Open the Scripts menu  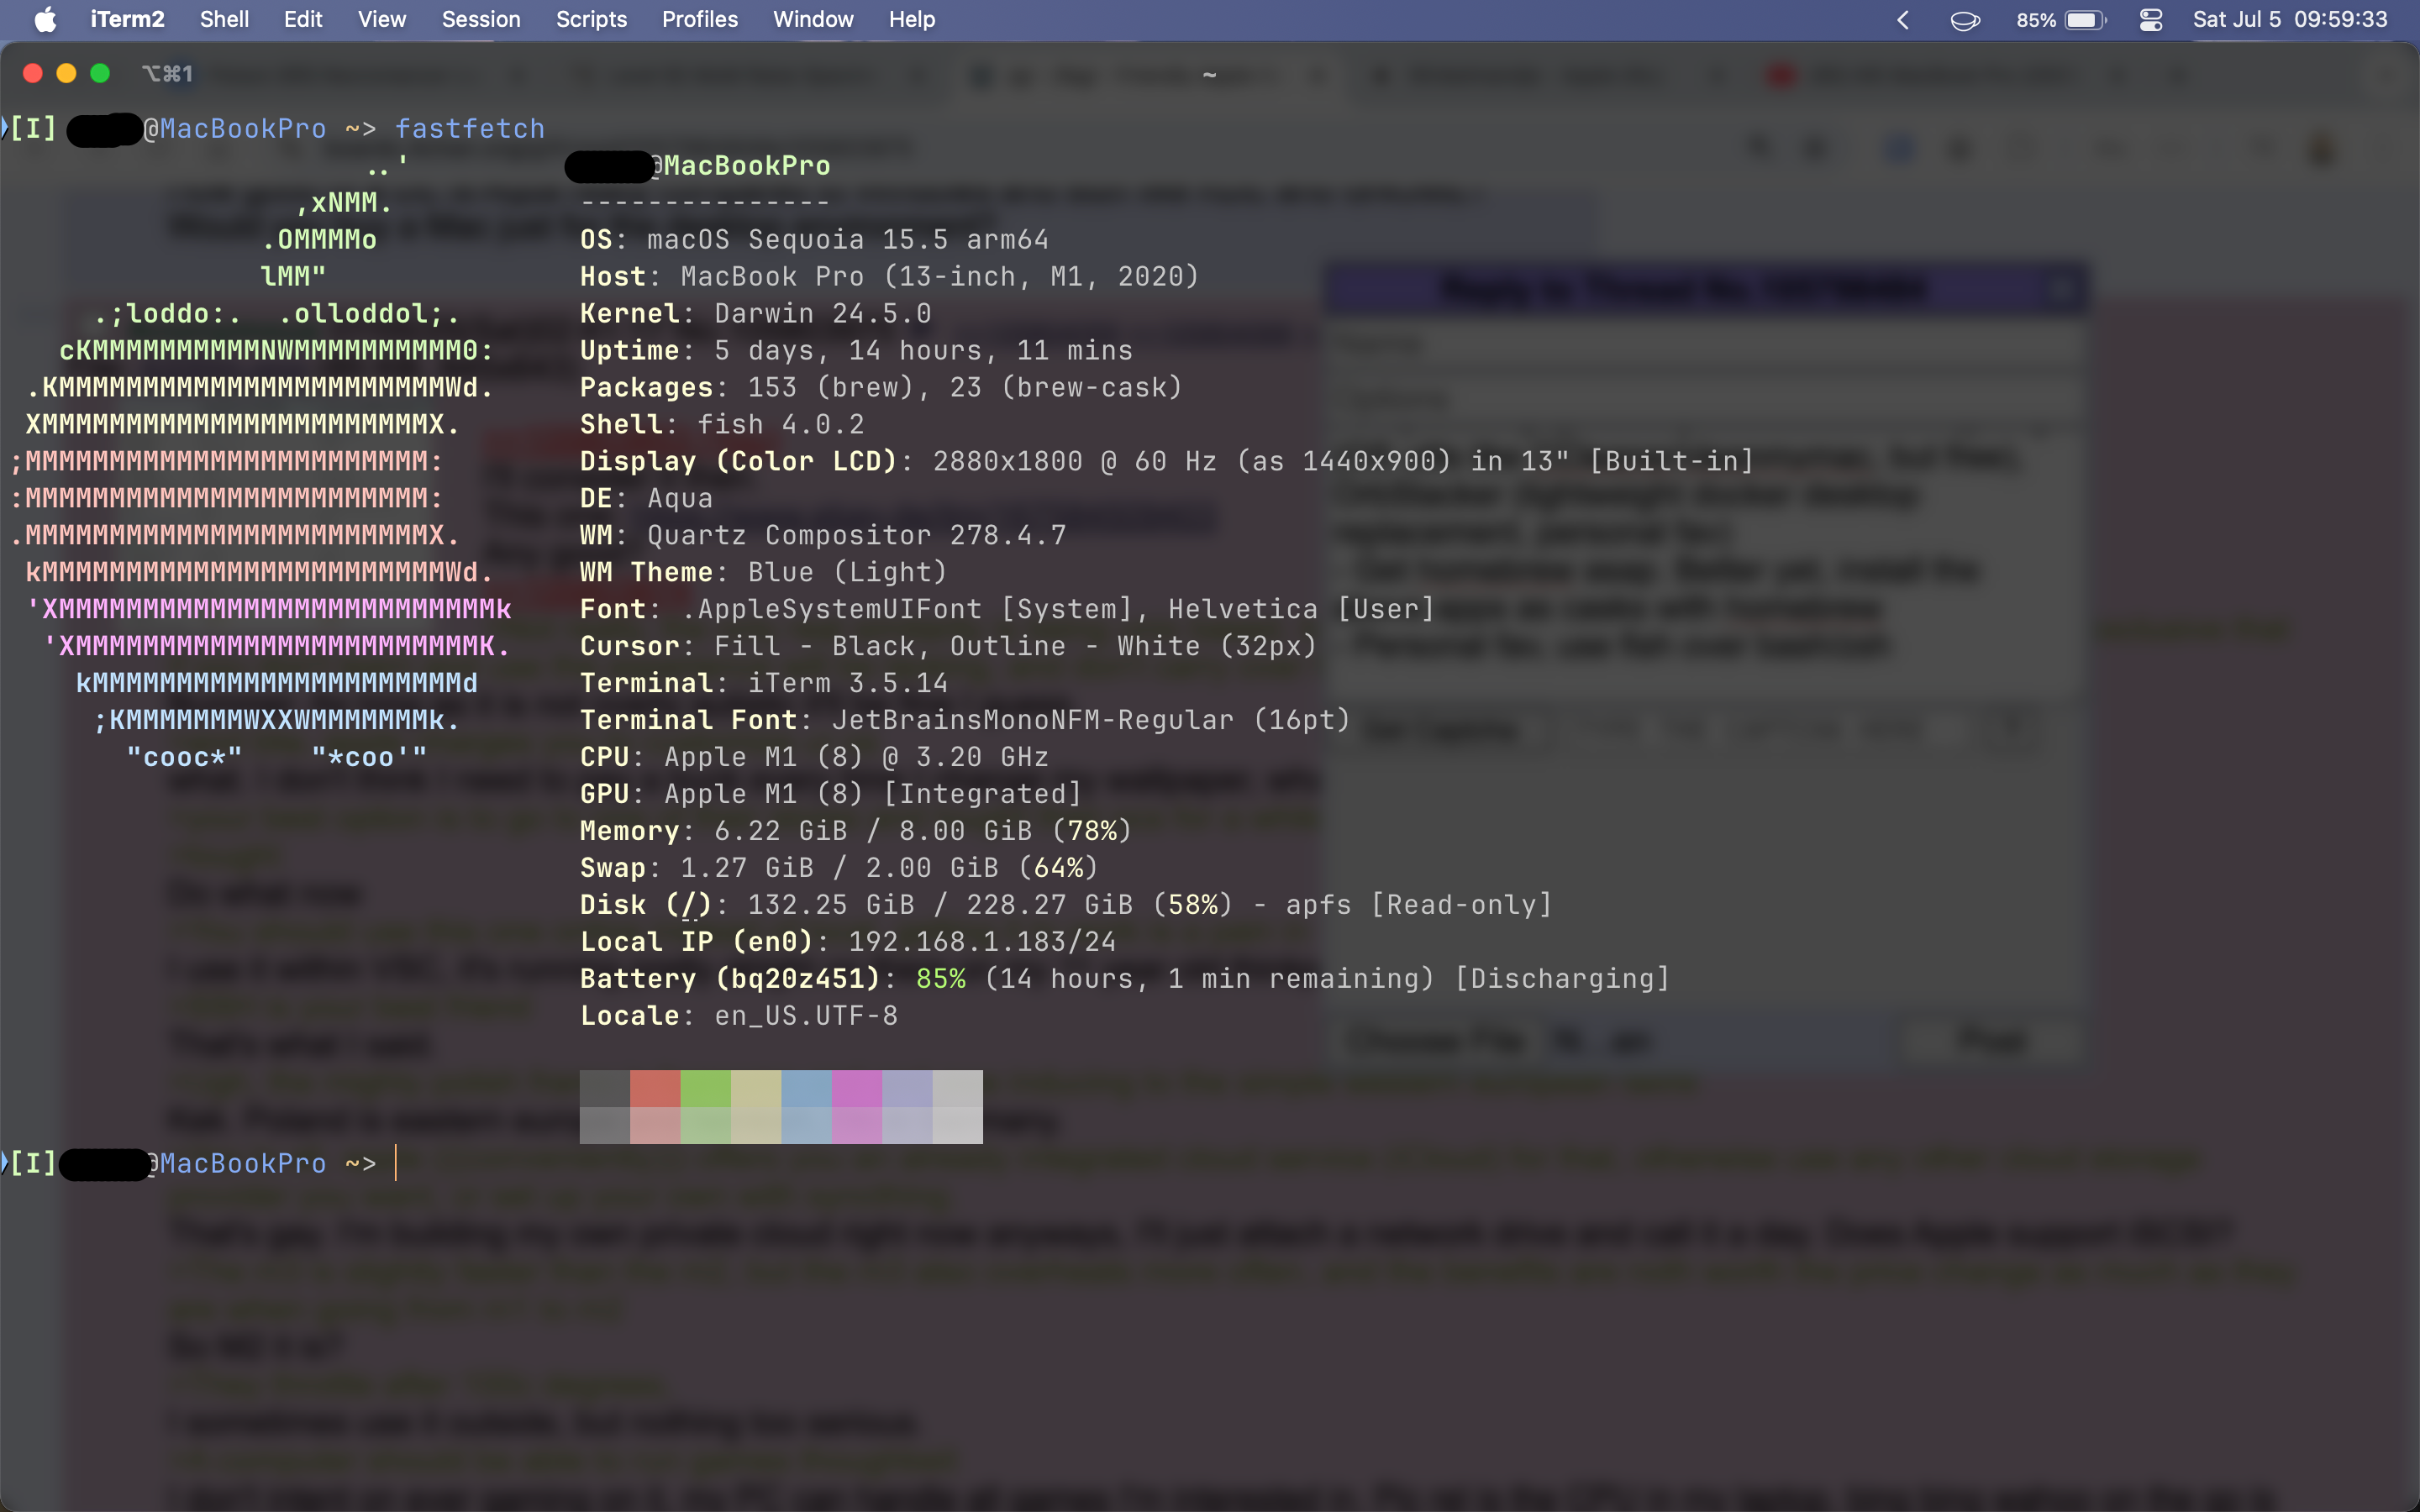(591, 19)
